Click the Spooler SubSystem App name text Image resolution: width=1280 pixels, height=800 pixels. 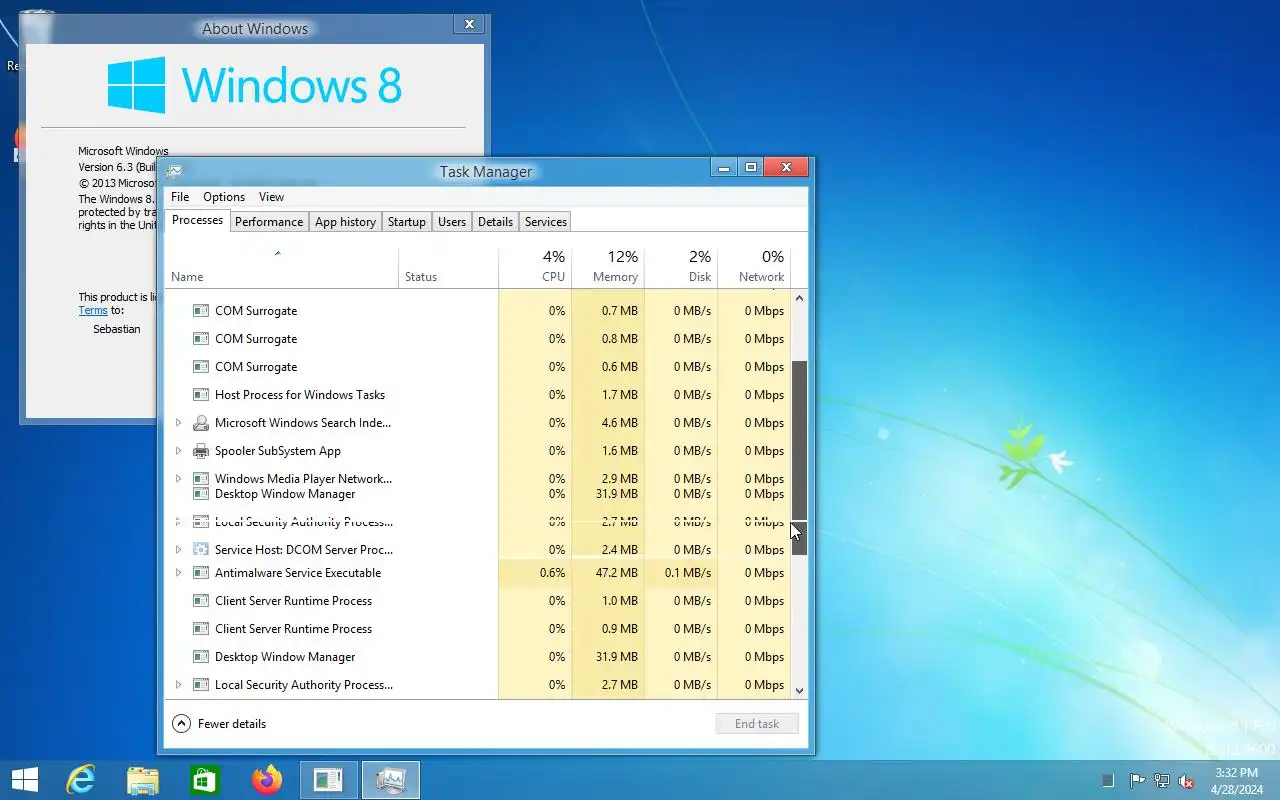tap(278, 451)
